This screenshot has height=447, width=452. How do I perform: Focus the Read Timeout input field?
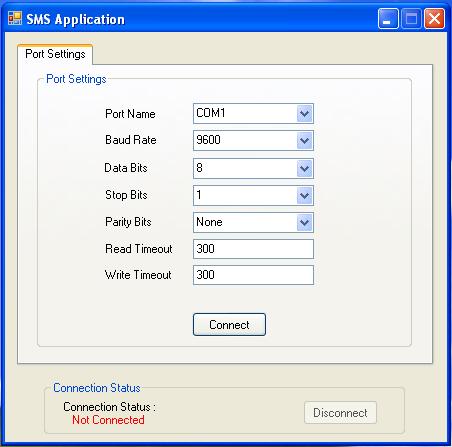[253, 249]
